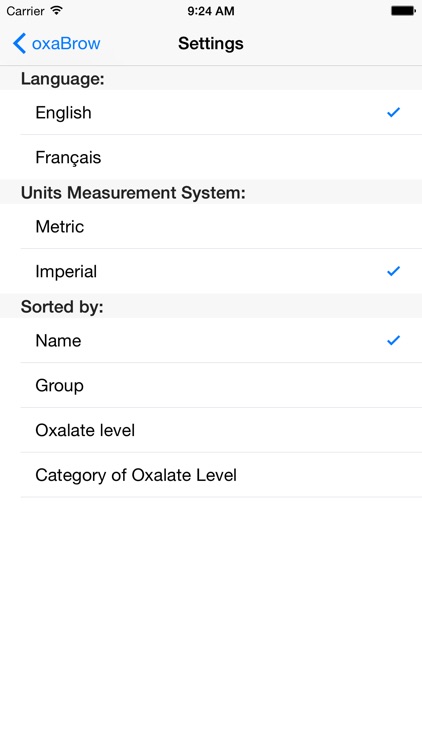The height and width of the screenshot is (750, 422).
Task: Sort by Category of Oxalate Level
Action: point(211,475)
